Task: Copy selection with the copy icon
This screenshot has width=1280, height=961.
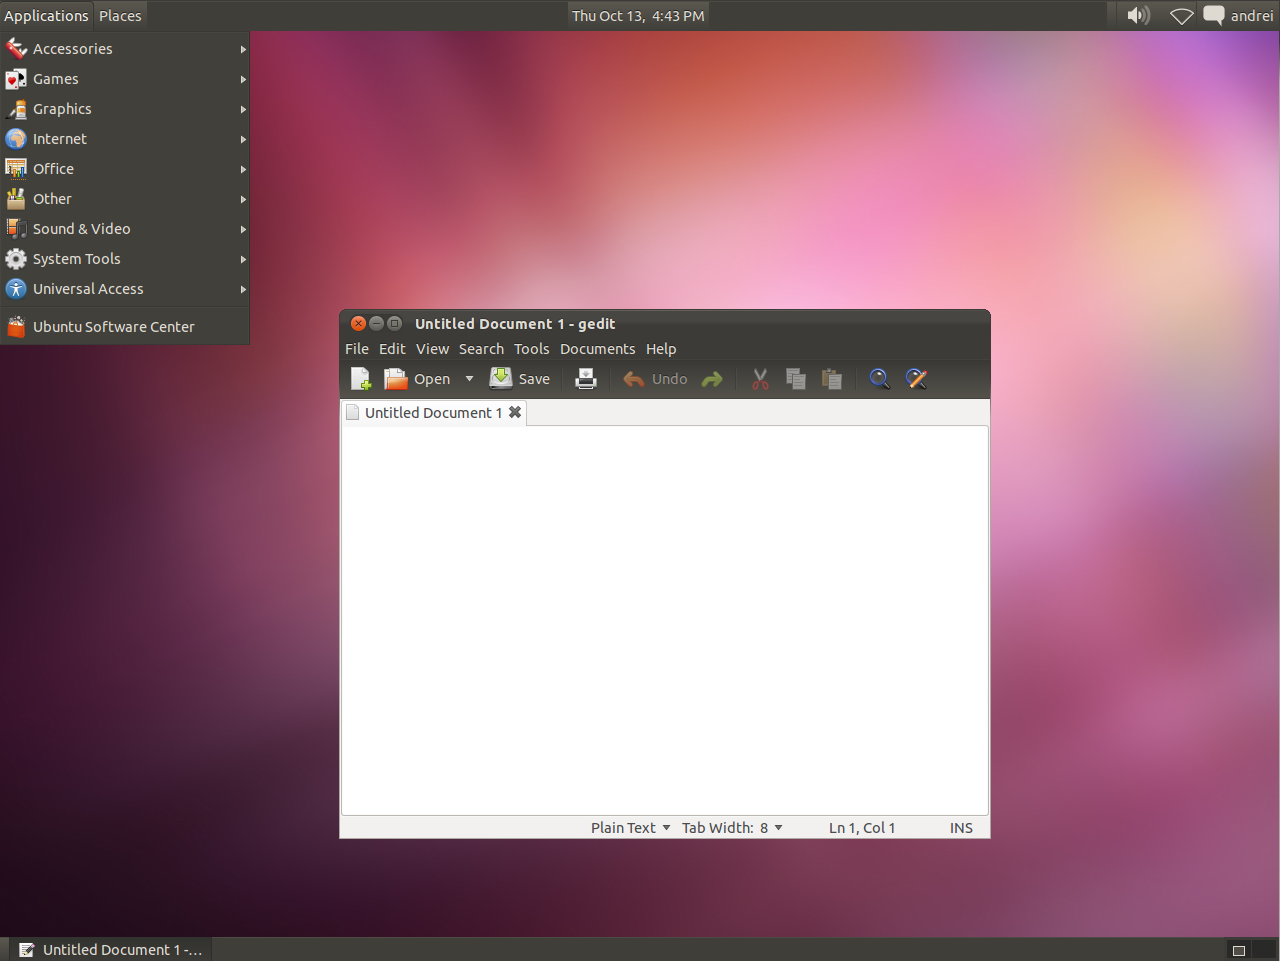Action: [796, 379]
